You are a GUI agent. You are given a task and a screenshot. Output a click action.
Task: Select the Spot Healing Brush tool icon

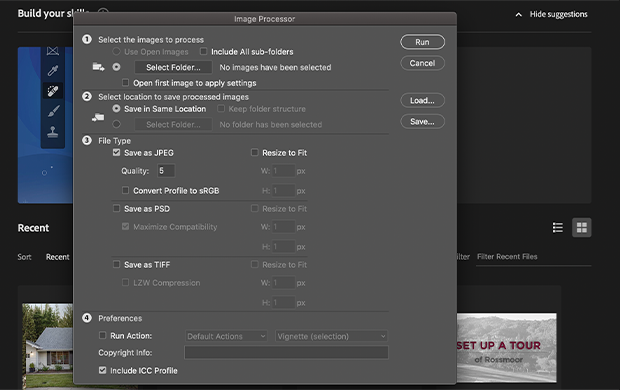point(53,91)
